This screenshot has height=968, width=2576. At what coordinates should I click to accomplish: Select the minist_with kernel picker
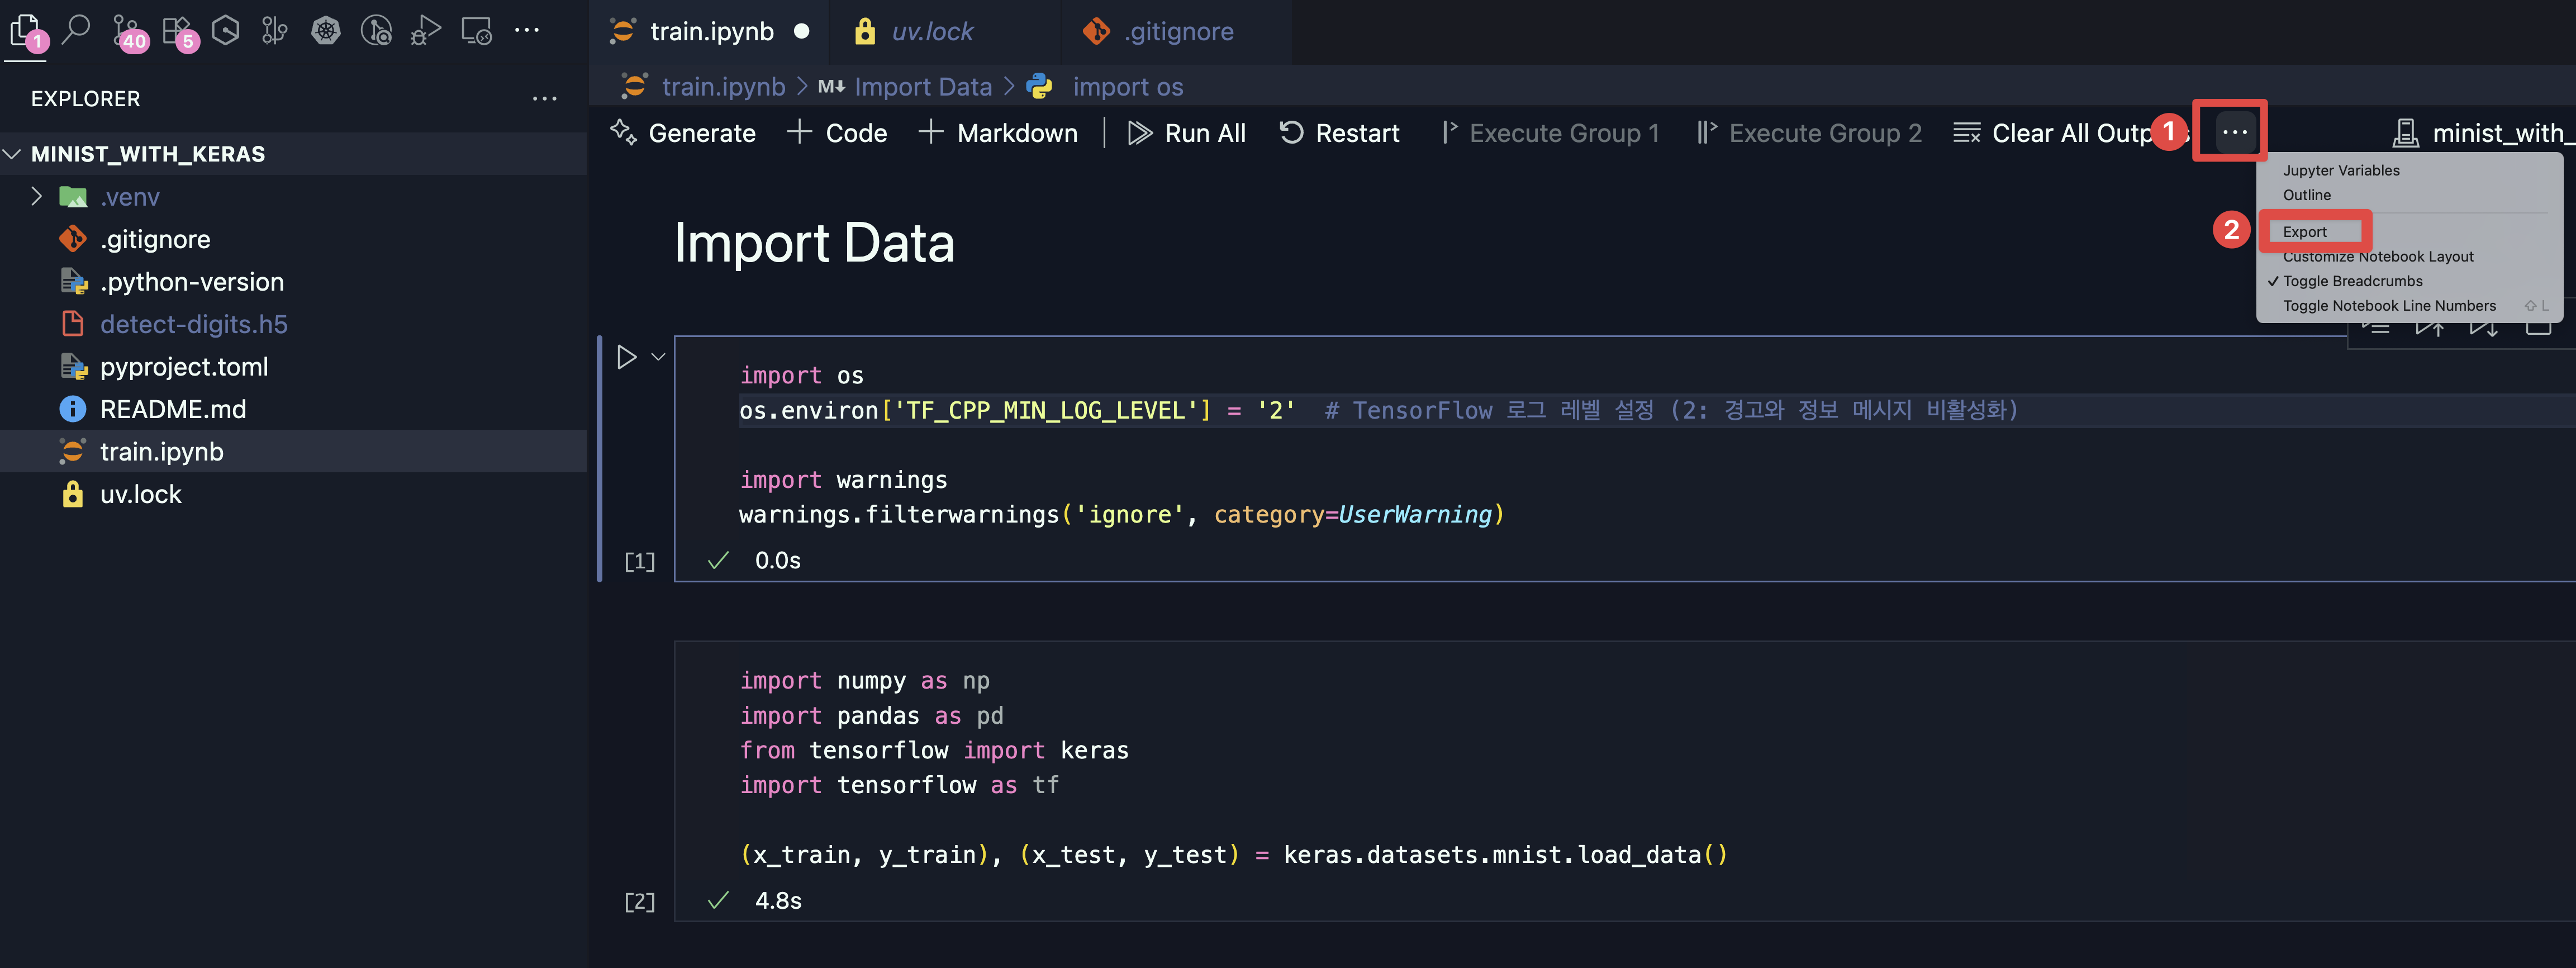point(2480,133)
